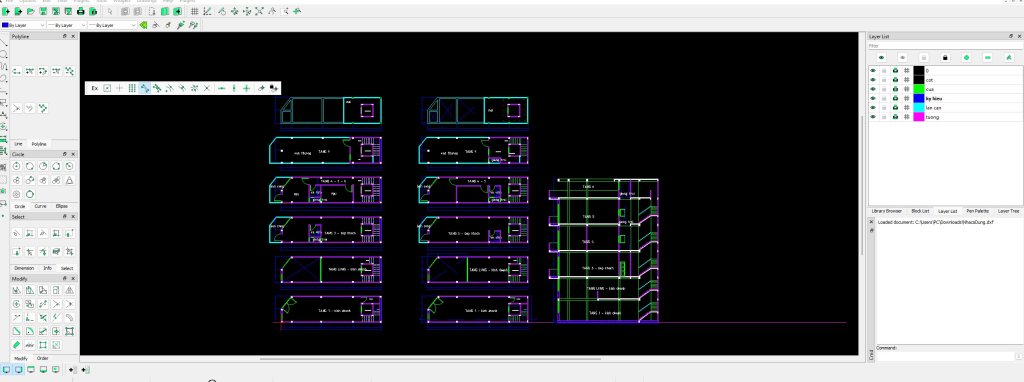Switch to the Info tab
Screen dimensions: 1024x382
tap(48, 268)
